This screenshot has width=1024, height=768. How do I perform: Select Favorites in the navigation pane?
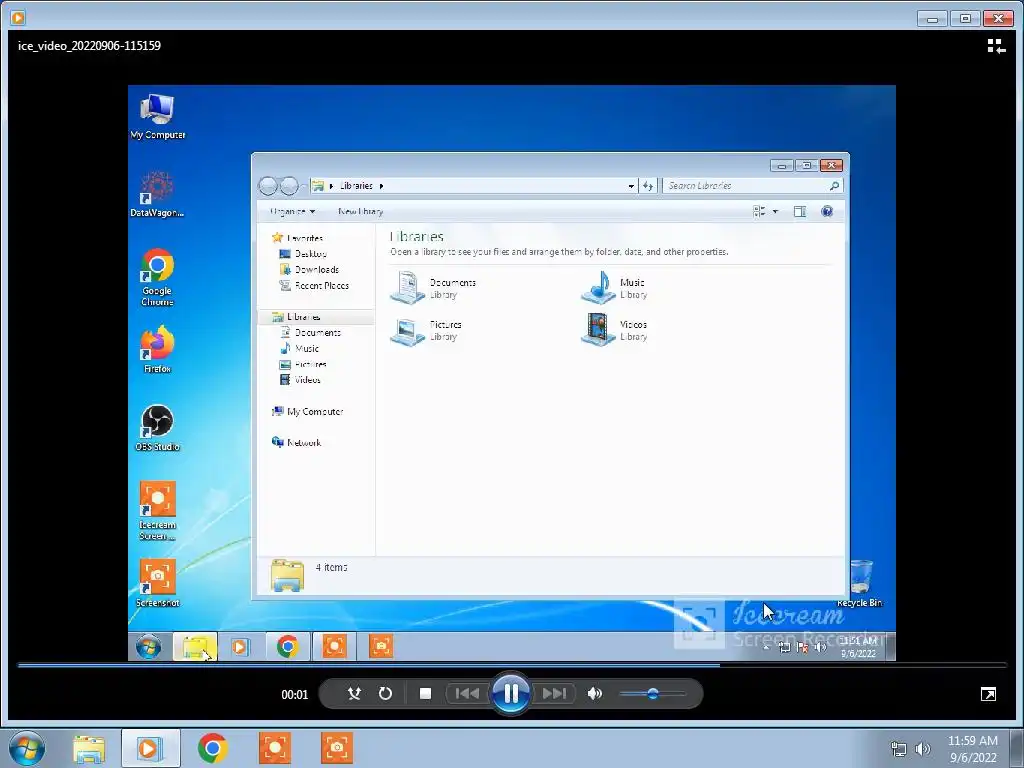(x=297, y=238)
